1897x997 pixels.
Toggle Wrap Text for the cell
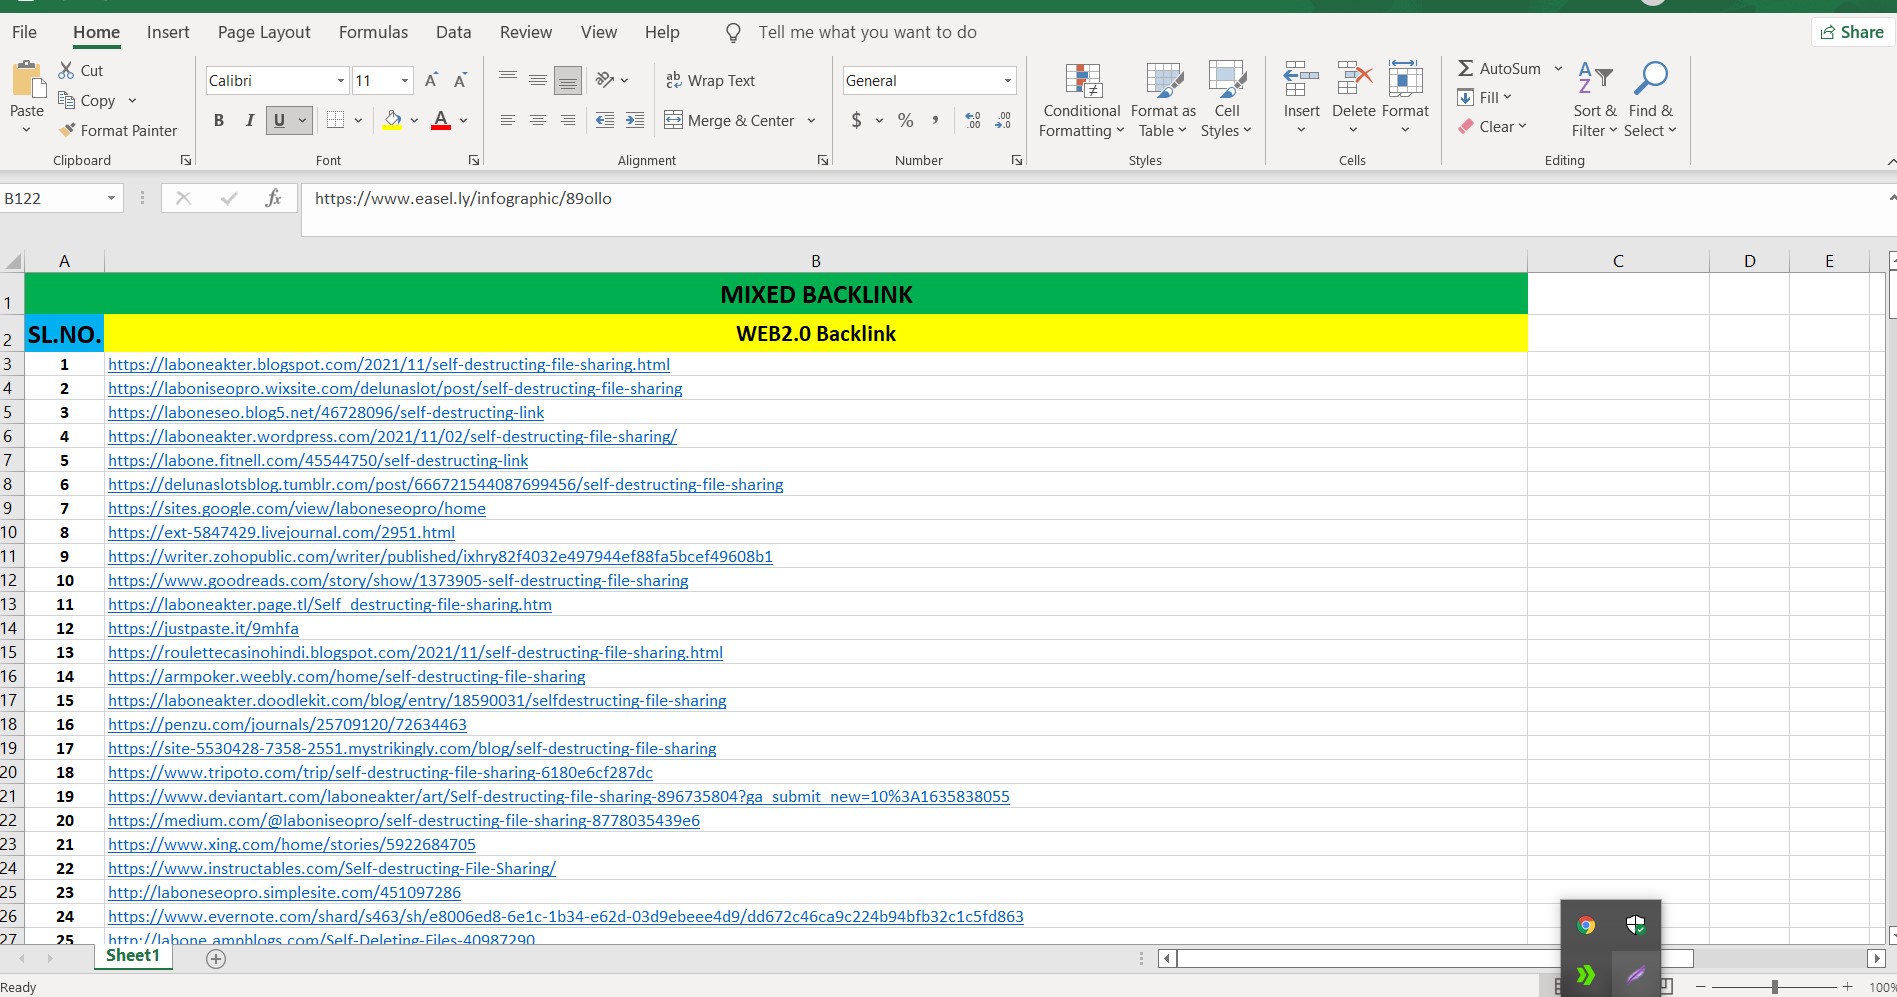(x=711, y=80)
